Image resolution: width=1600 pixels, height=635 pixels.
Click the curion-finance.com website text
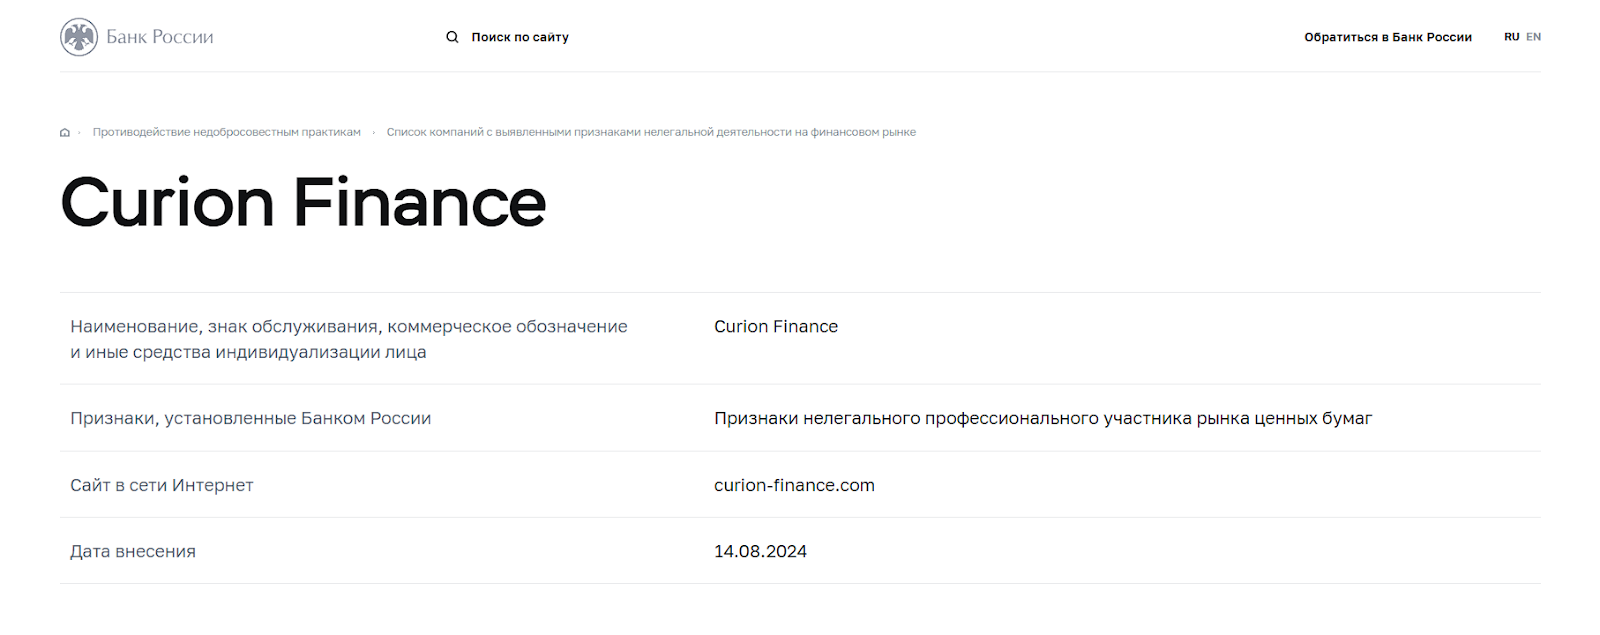[794, 485]
